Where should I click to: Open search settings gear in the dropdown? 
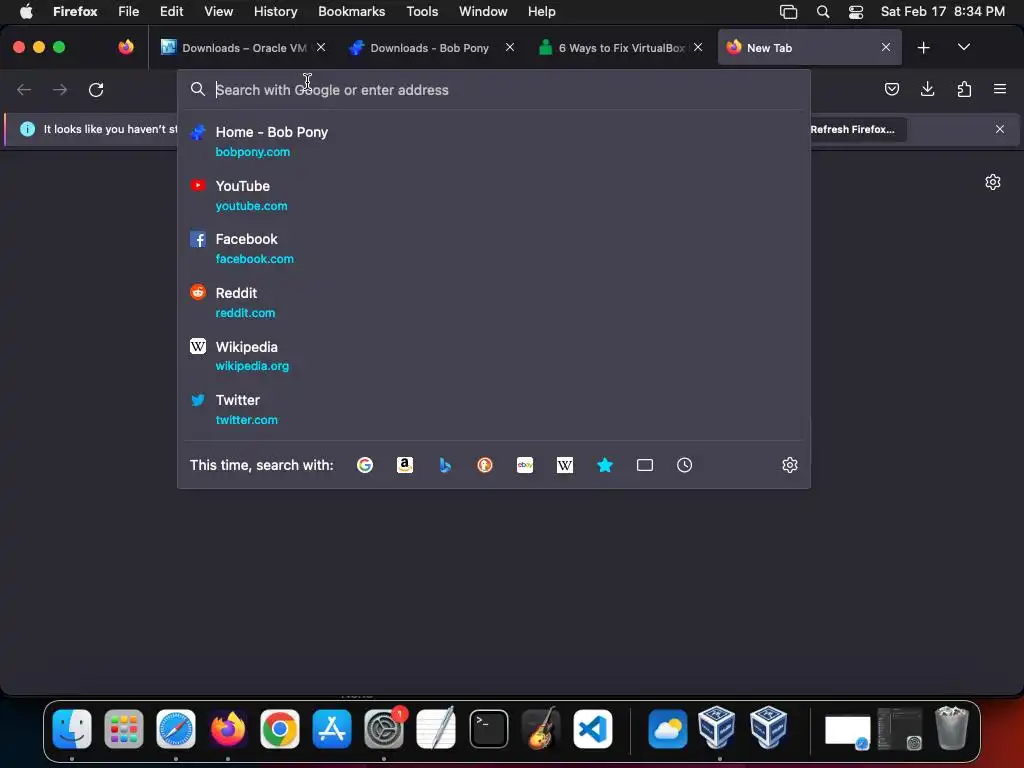point(790,465)
